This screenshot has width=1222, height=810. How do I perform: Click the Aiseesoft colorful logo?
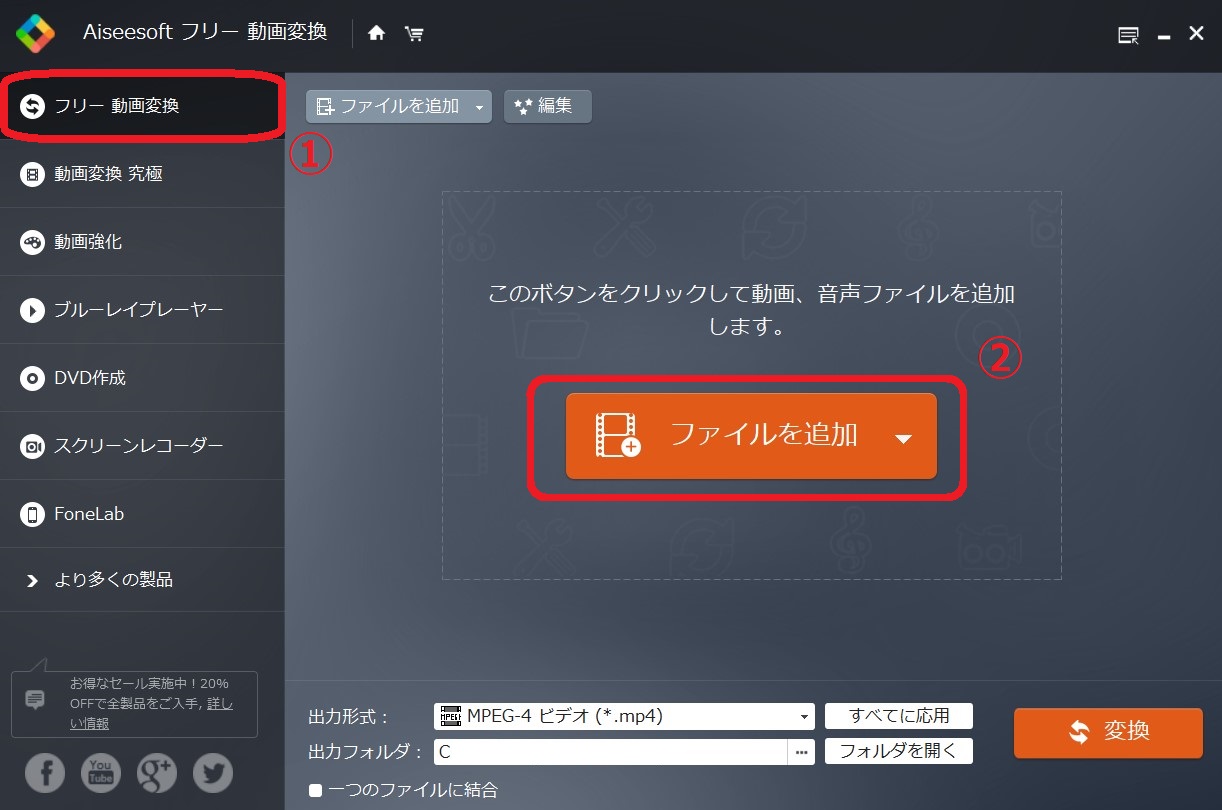click(35, 33)
